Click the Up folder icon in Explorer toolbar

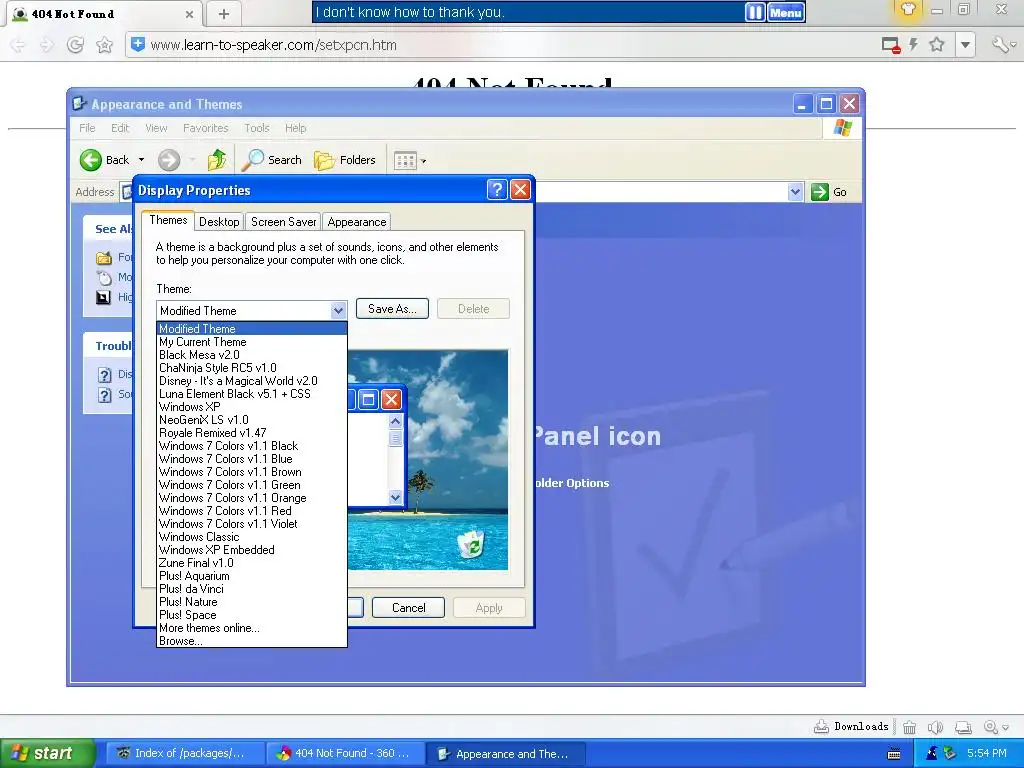pyautogui.click(x=217, y=159)
